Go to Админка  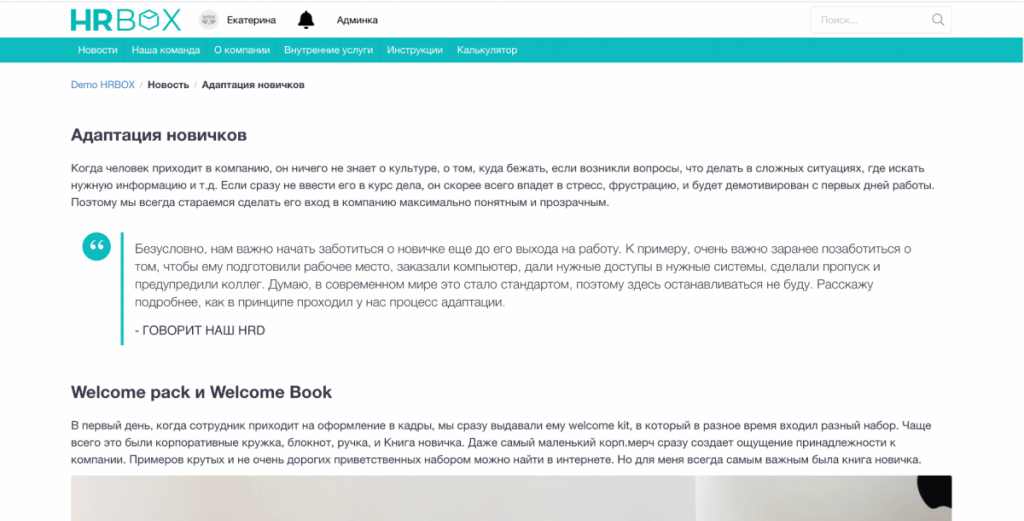(x=357, y=20)
